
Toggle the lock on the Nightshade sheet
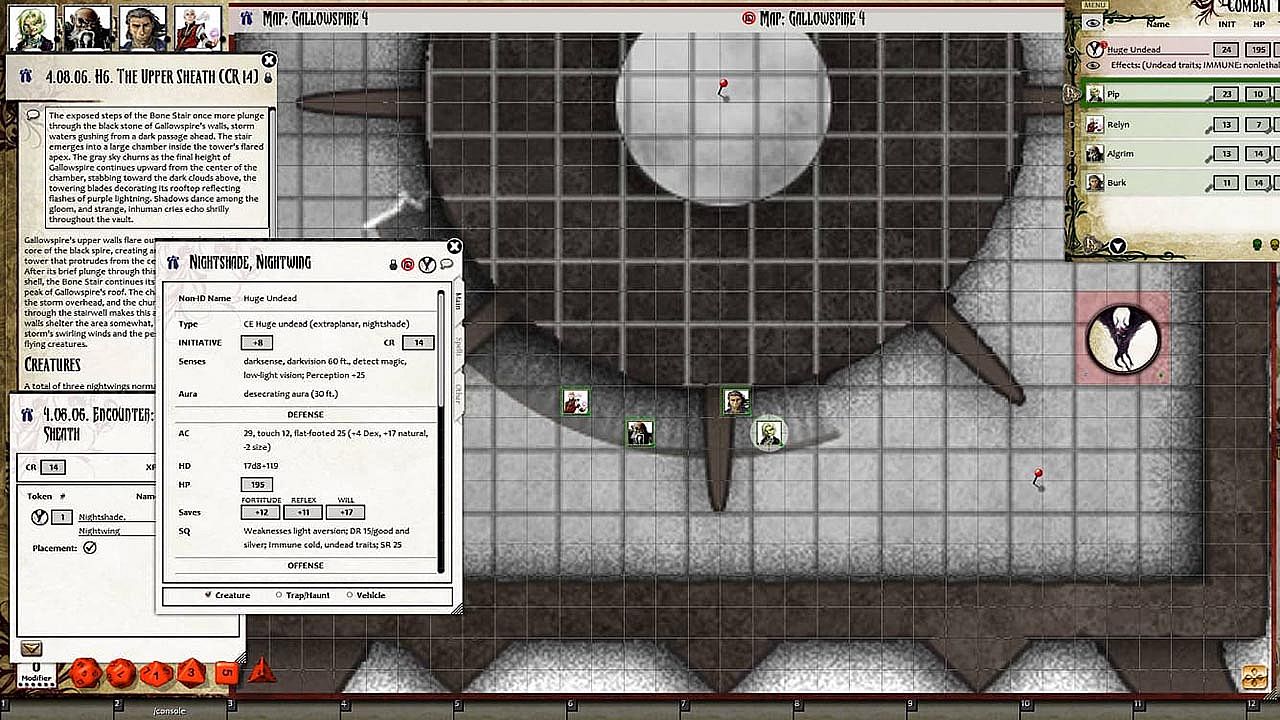tap(393, 265)
